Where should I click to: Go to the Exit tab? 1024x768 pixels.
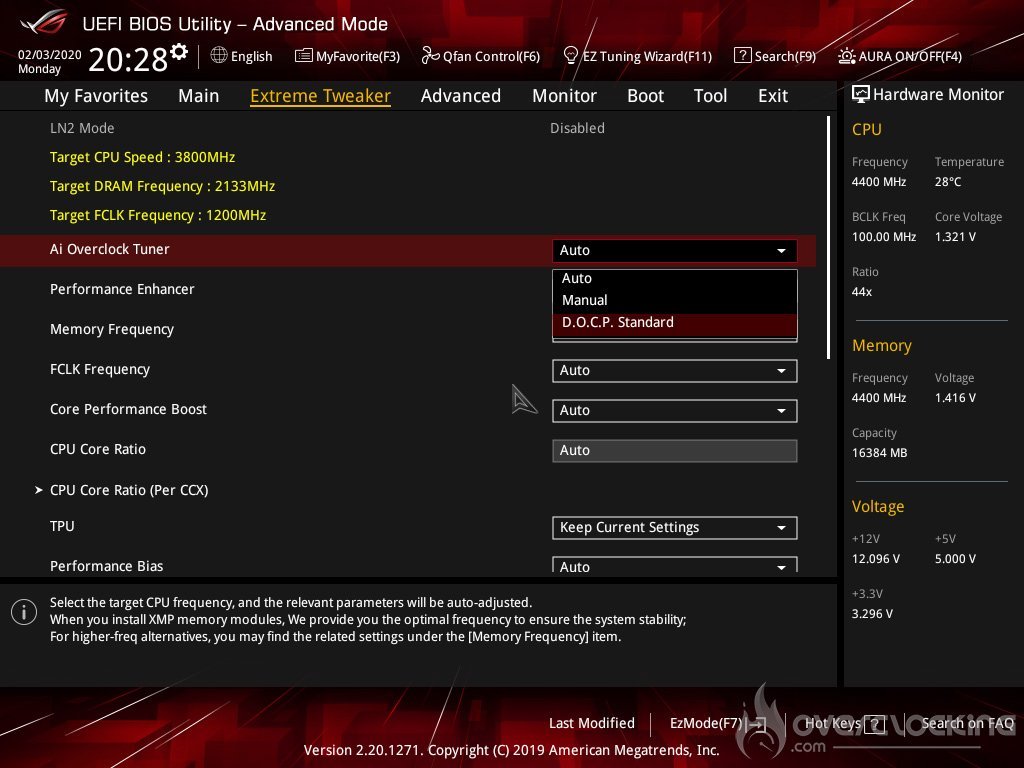click(x=773, y=96)
